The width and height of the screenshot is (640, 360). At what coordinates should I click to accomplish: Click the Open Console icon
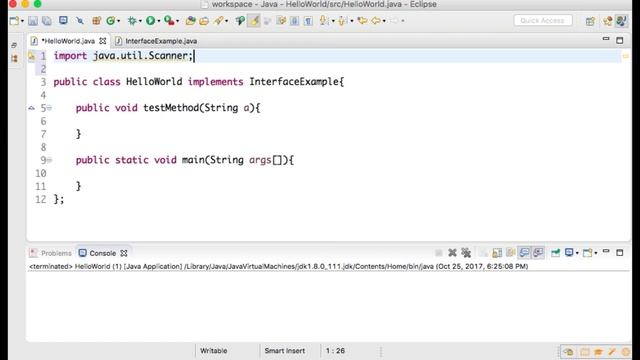click(587, 253)
